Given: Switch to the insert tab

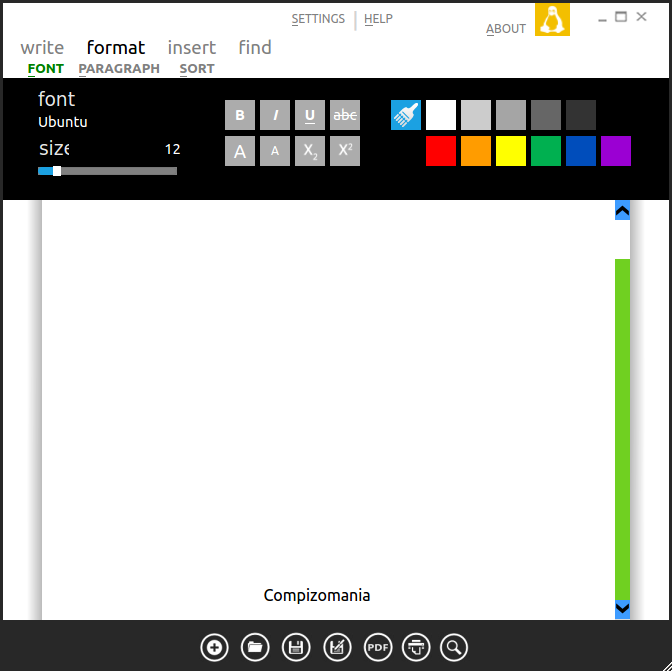Looking at the screenshot, I should 192,48.
